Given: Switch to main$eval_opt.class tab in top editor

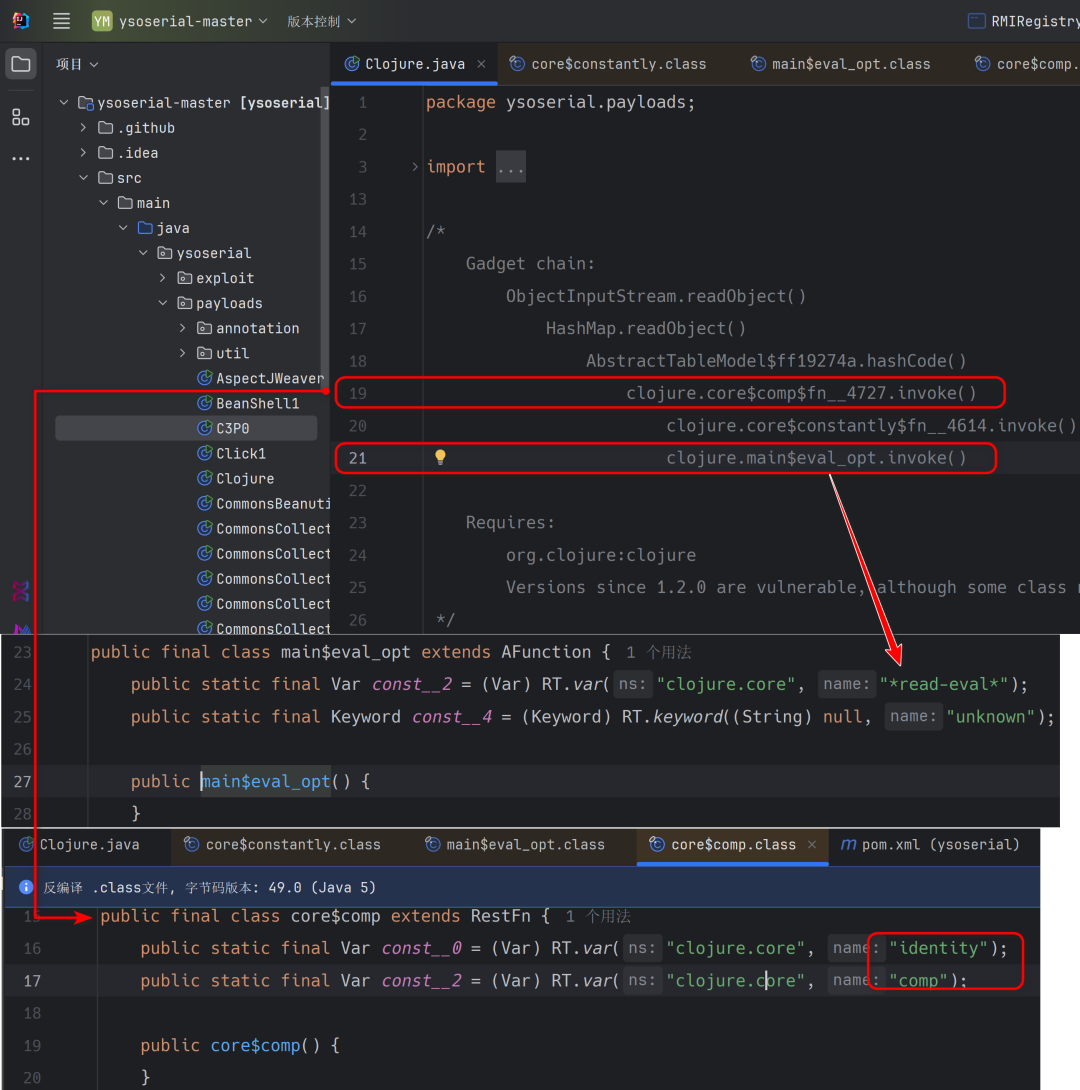Looking at the screenshot, I should (841, 64).
